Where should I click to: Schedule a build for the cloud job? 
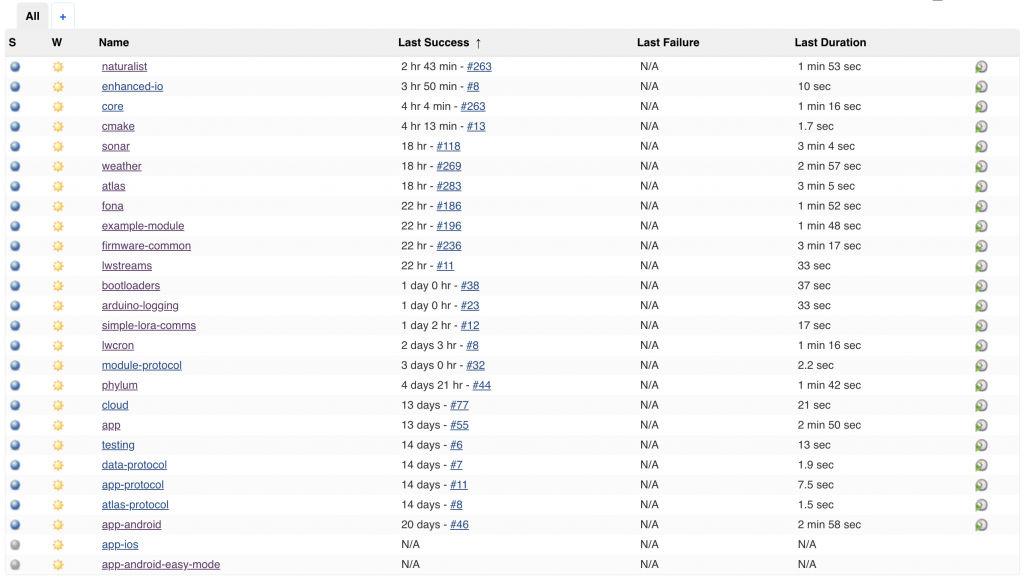point(981,406)
